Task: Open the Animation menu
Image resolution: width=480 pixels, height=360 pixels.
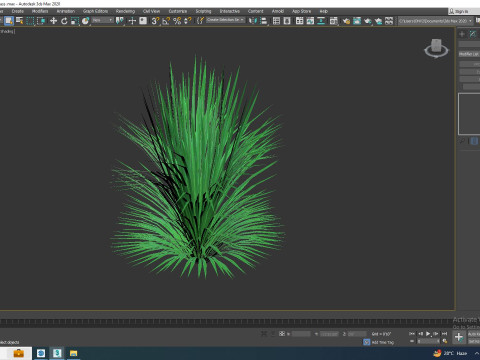Action: tap(65, 11)
